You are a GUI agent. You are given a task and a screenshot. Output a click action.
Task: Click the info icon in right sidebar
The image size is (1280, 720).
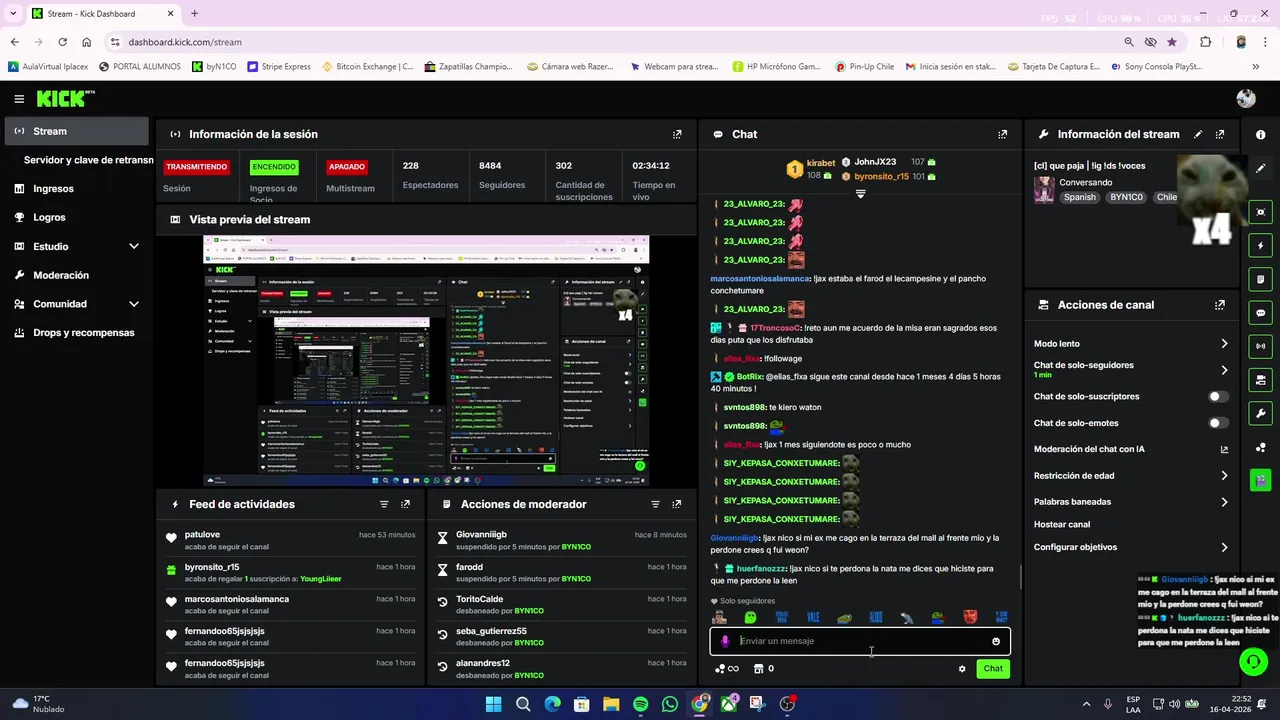click(1261, 134)
